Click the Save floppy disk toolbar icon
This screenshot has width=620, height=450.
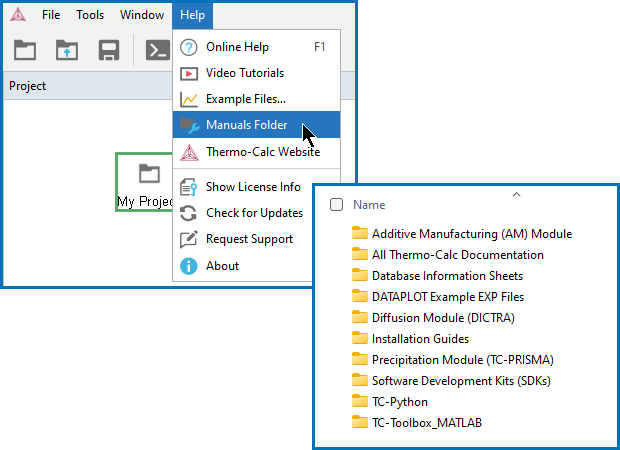[x=109, y=50]
